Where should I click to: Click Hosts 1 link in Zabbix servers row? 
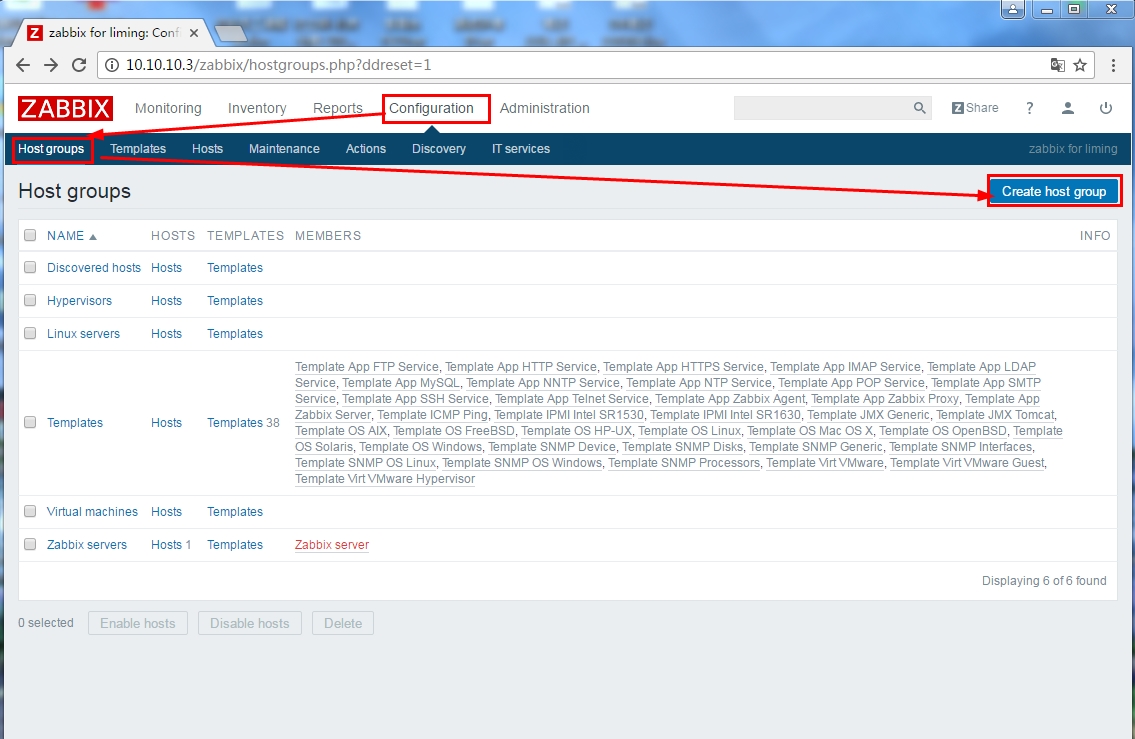[166, 545]
